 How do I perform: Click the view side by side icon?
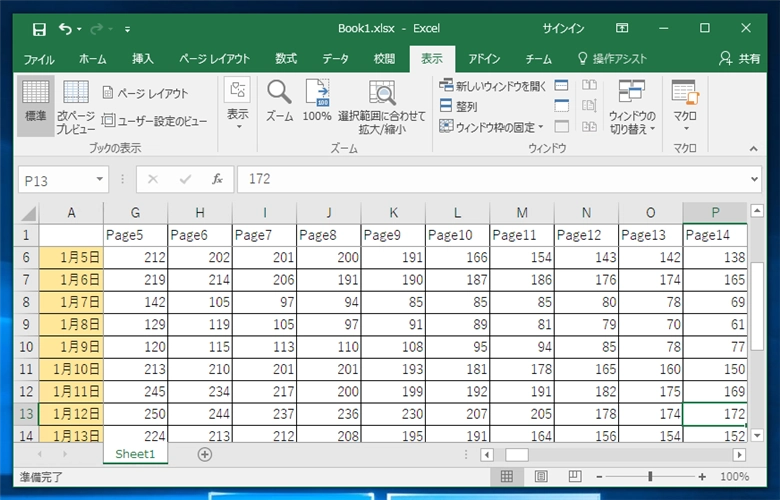point(589,85)
